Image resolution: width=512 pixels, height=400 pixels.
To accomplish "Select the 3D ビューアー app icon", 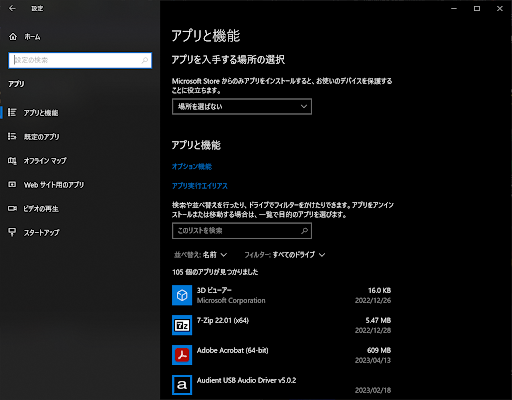I will point(182,295).
